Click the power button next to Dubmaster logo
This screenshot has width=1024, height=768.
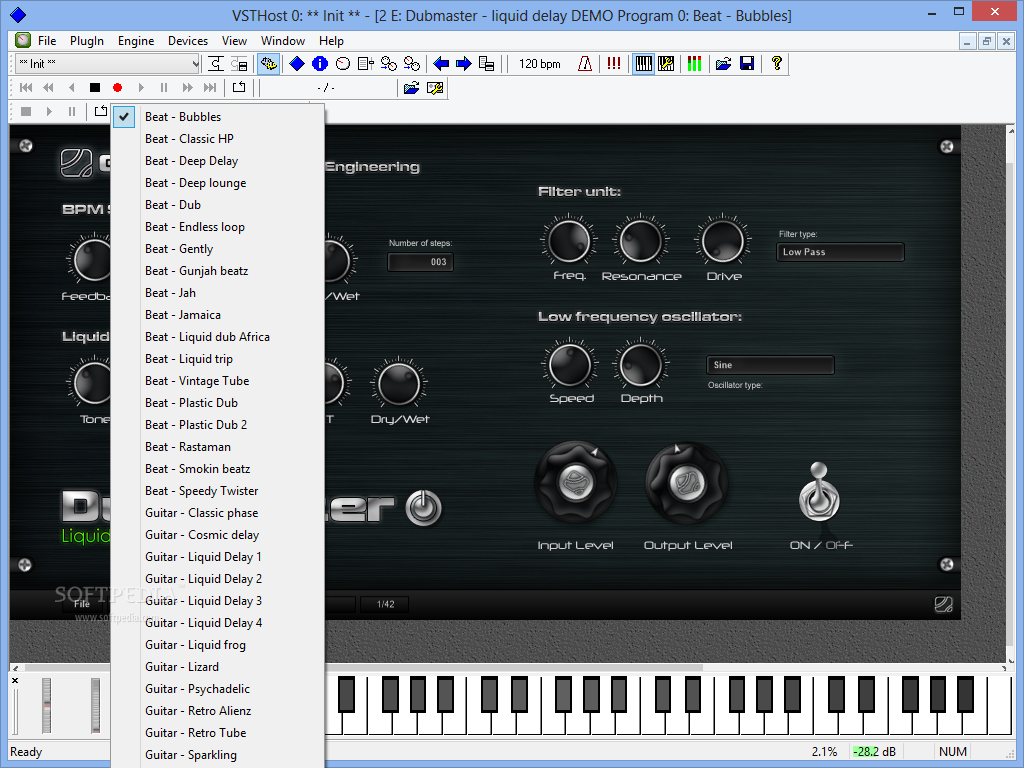coord(423,508)
